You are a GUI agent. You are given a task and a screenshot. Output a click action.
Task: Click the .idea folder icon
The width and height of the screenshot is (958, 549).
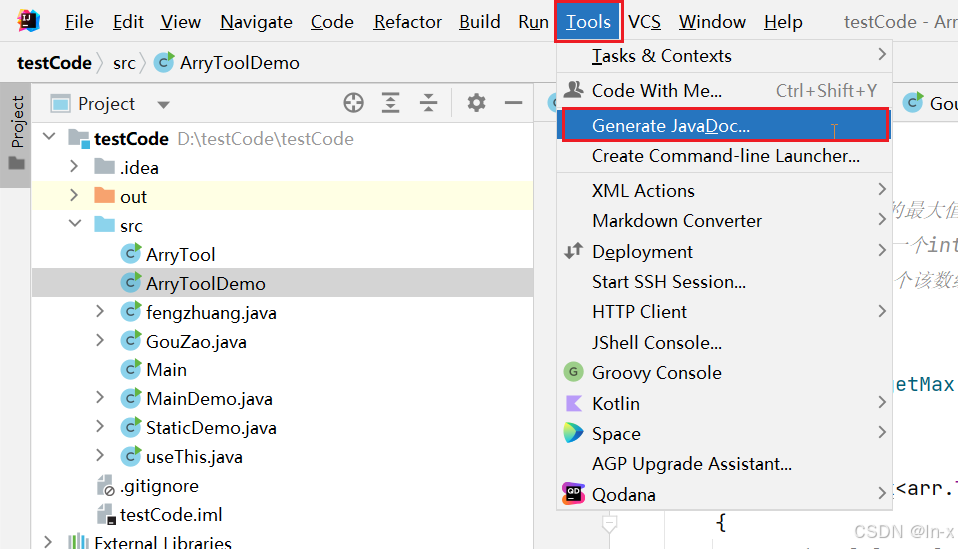coord(104,166)
